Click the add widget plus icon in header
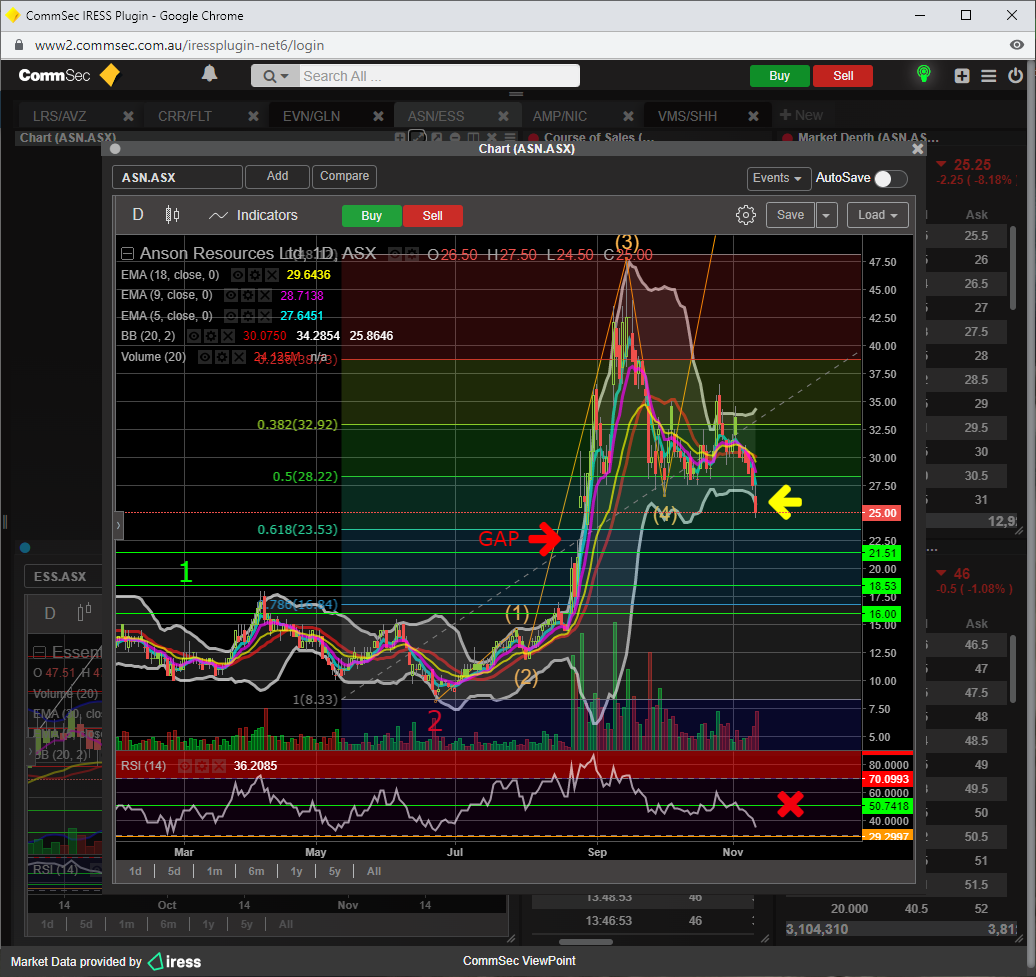1036x977 pixels. pos(962,76)
